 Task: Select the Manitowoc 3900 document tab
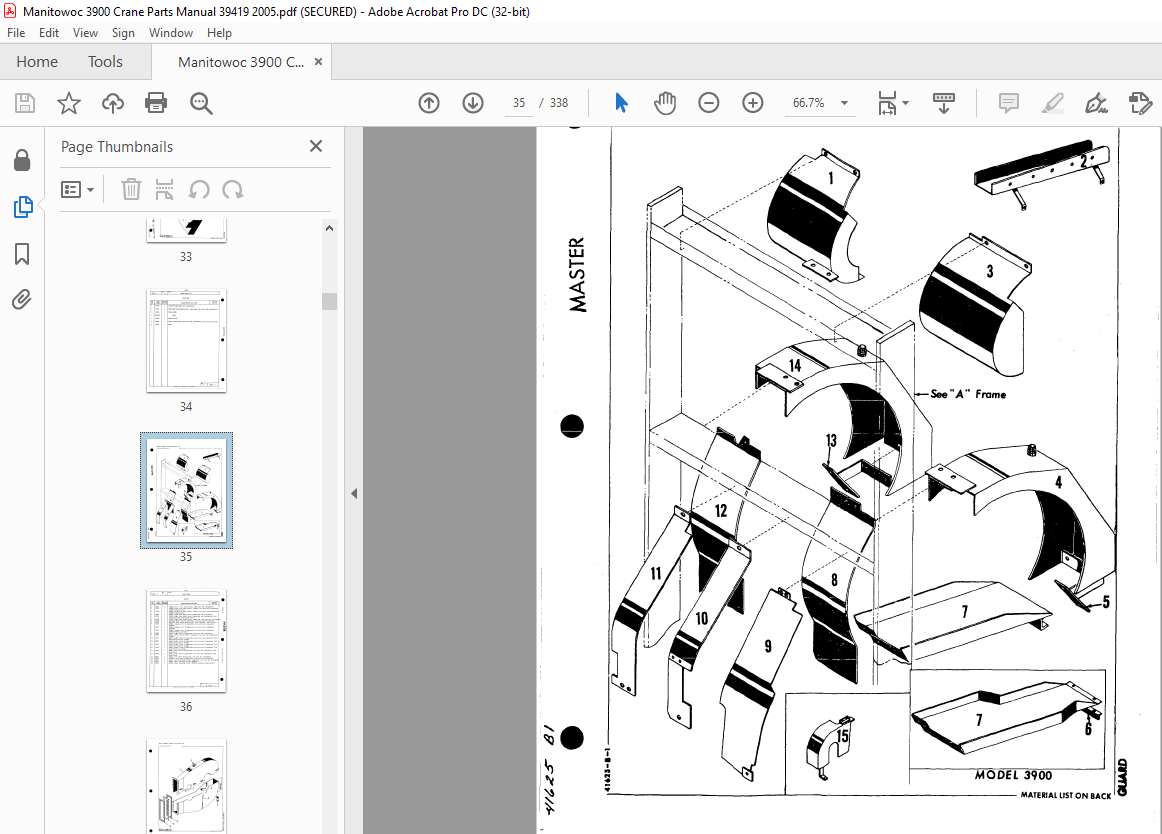click(241, 62)
